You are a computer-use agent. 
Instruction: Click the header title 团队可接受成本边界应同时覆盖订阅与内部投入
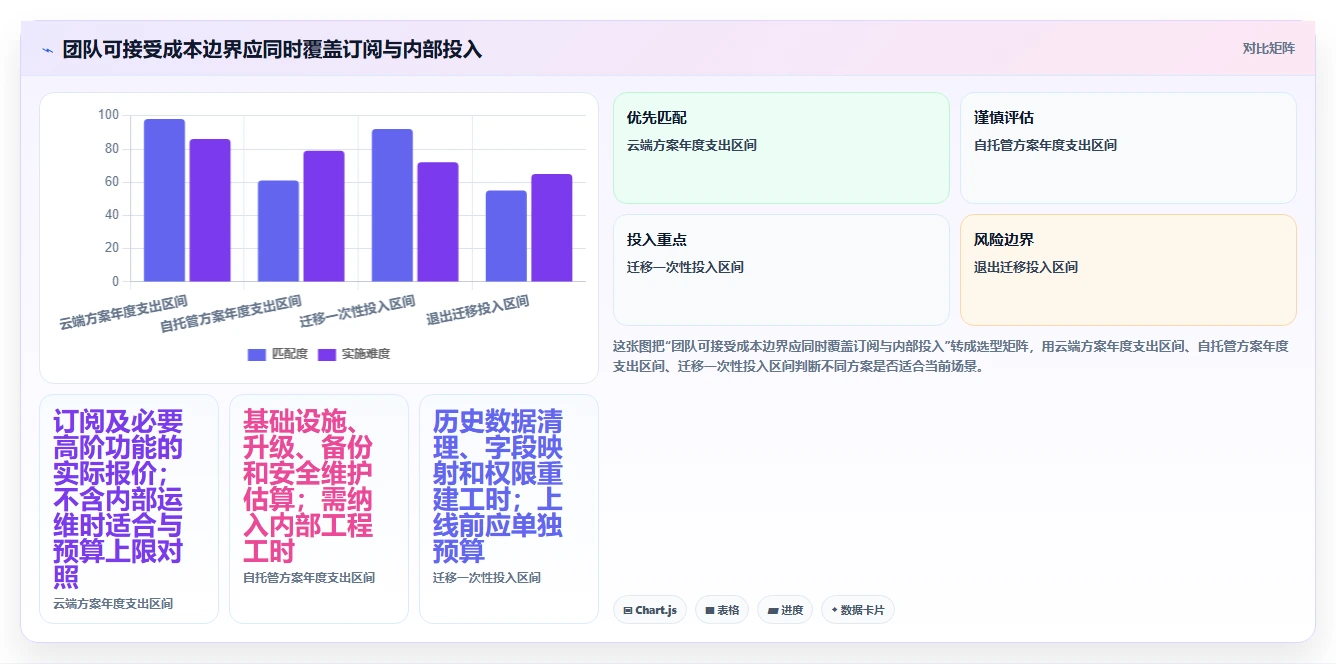click(x=272, y=49)
